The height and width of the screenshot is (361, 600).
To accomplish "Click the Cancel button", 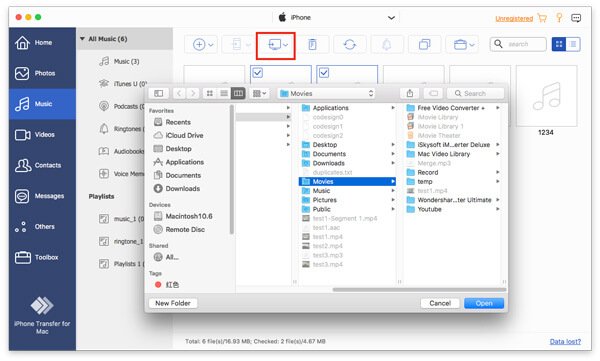I will click(x=440, y=303).
